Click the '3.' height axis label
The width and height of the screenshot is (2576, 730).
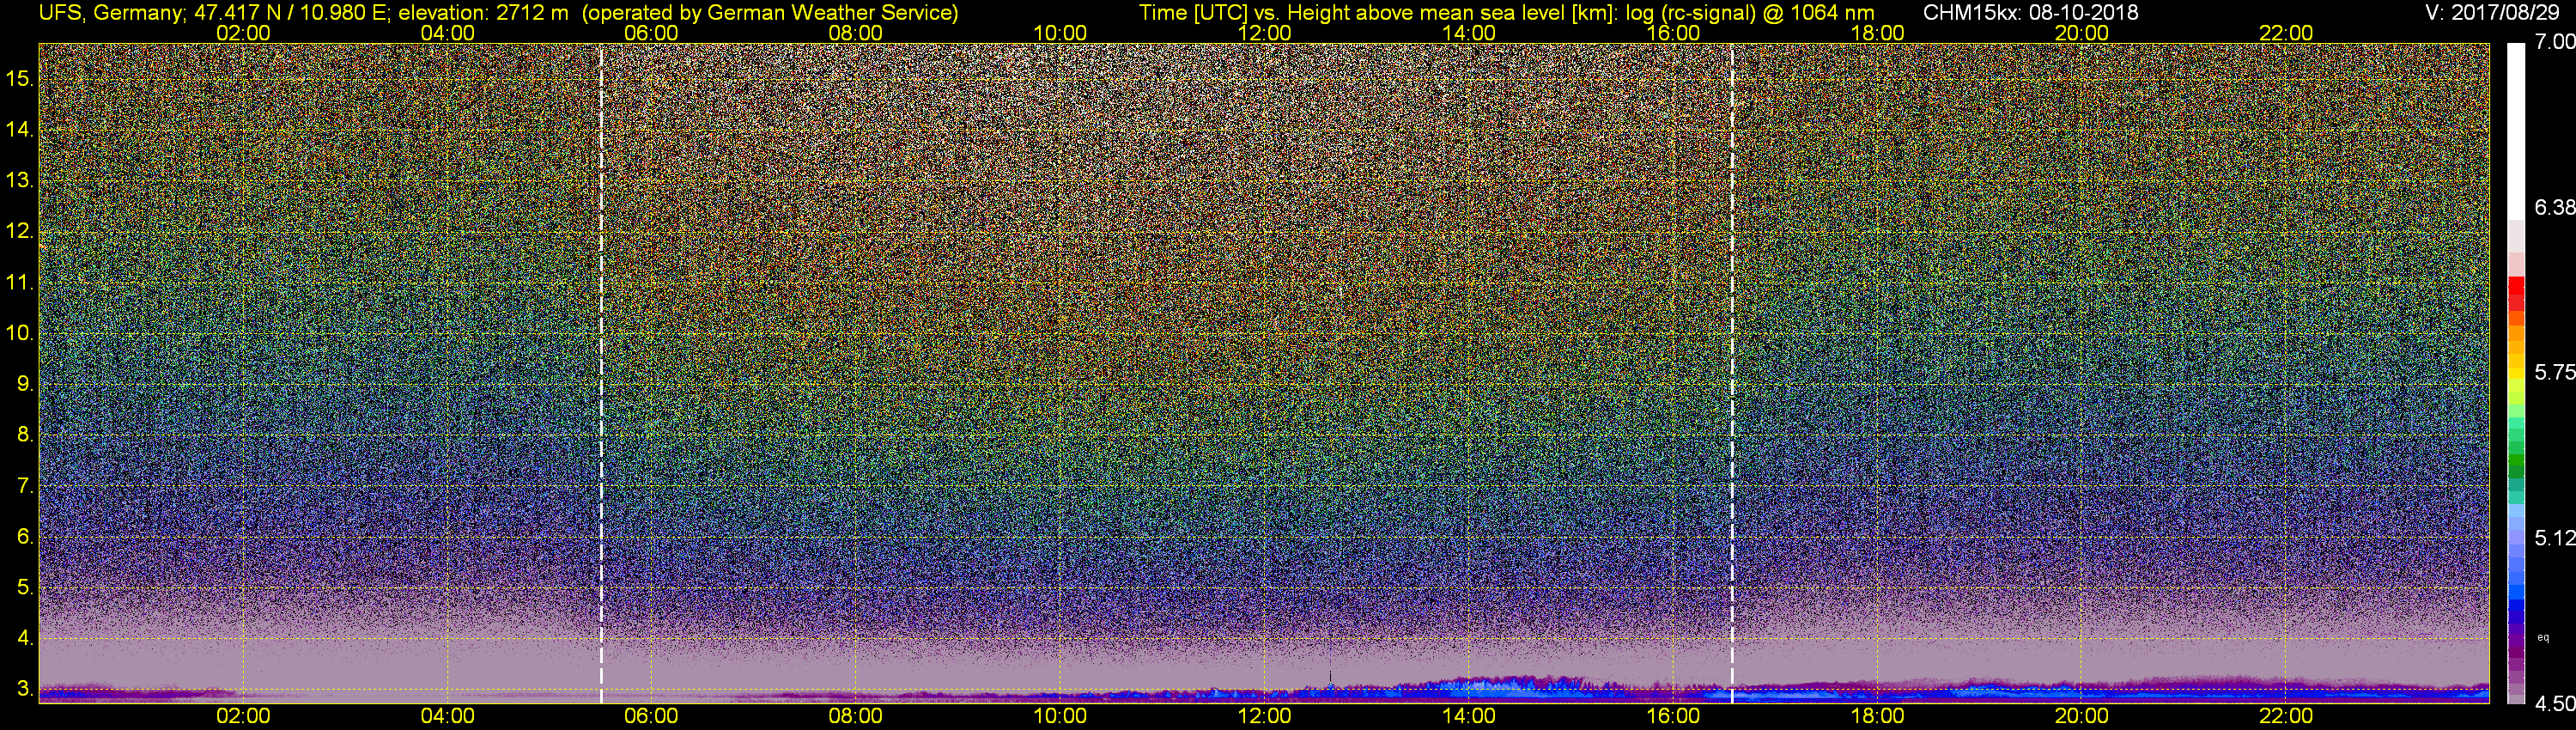25,689
